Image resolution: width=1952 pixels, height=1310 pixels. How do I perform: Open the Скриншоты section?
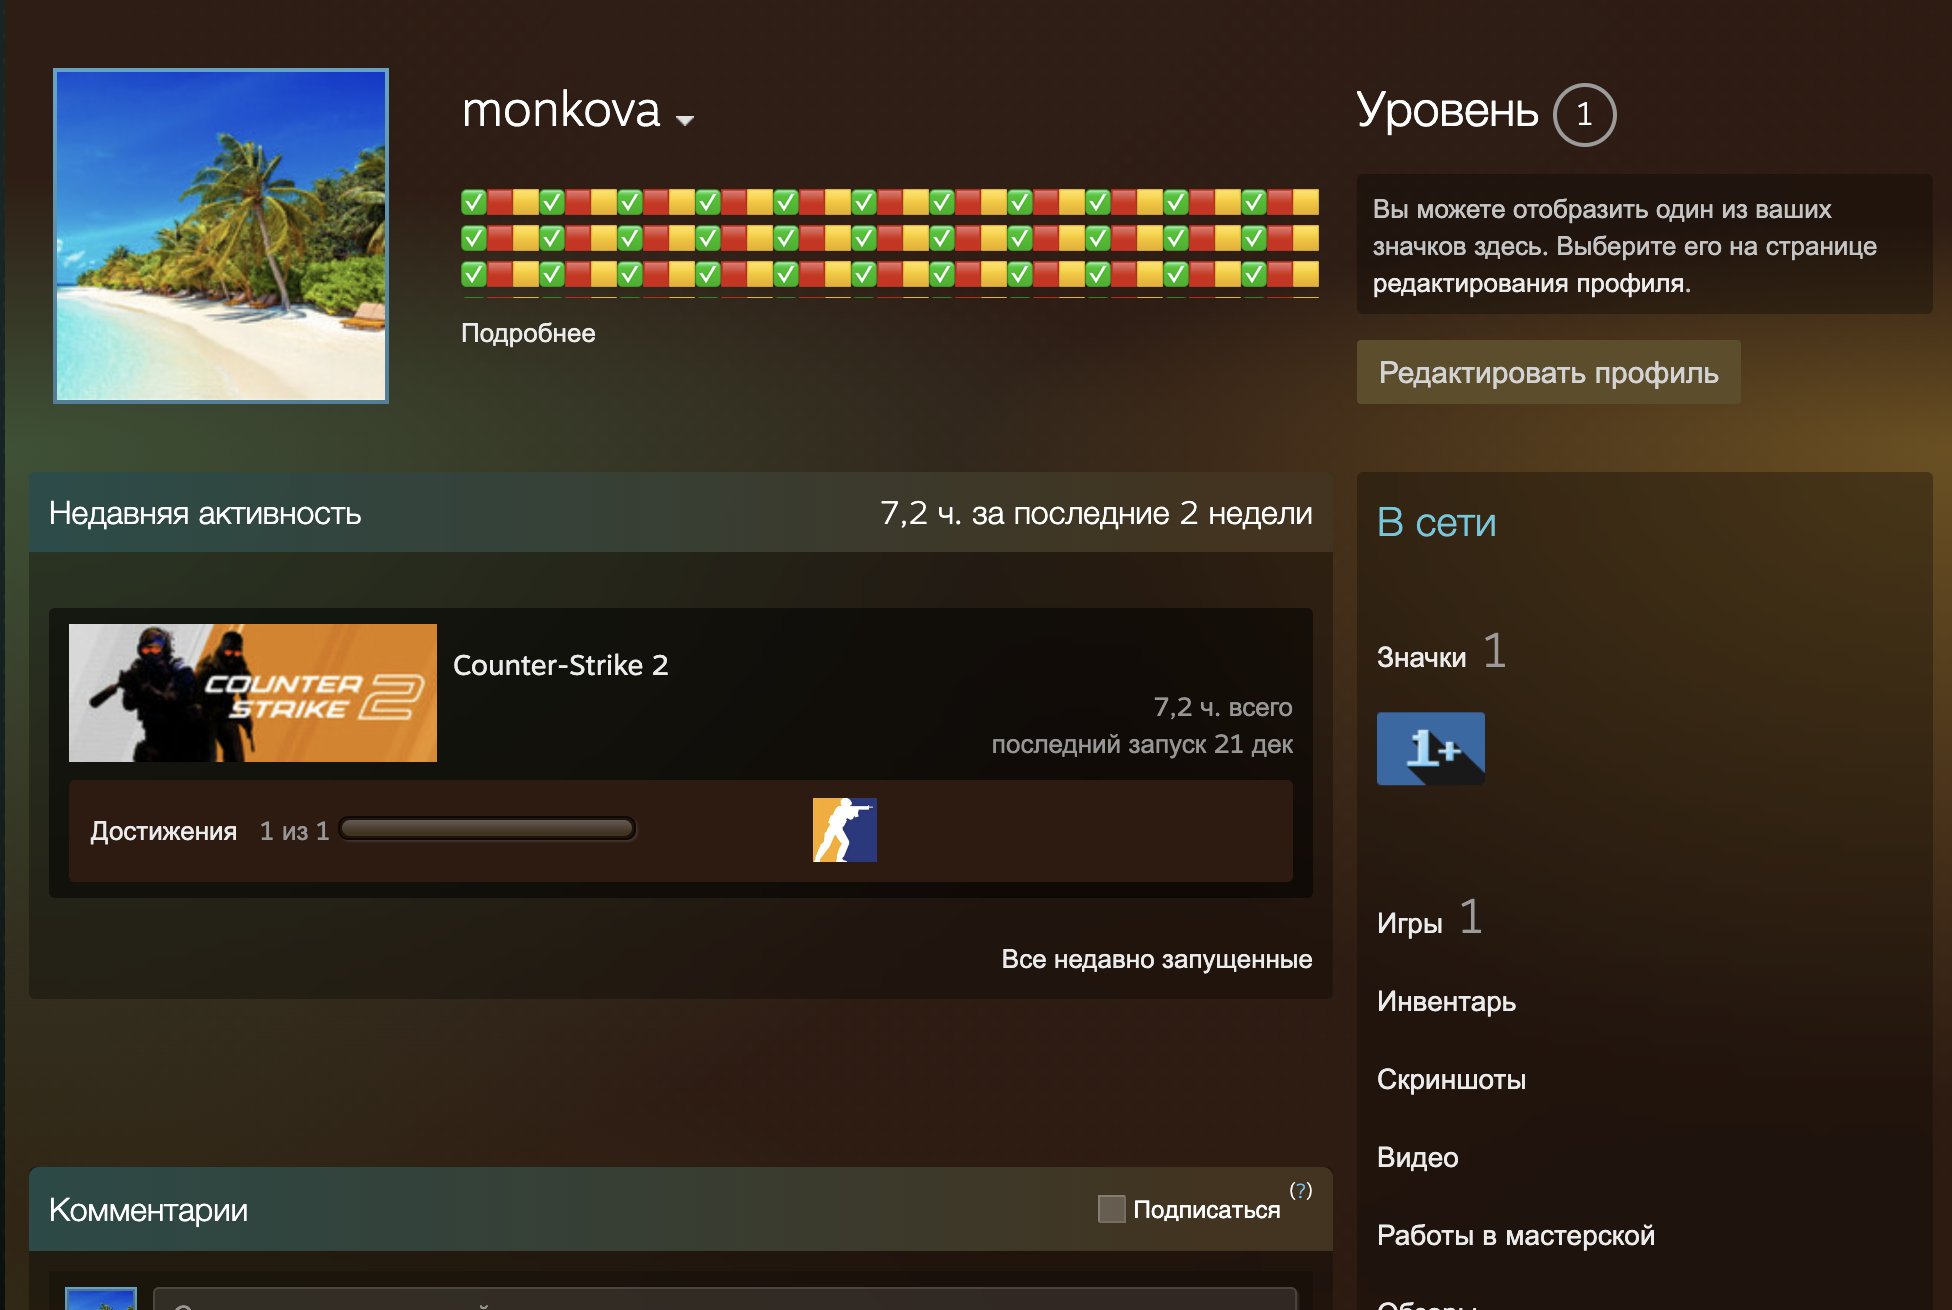pos(1451,1079)
